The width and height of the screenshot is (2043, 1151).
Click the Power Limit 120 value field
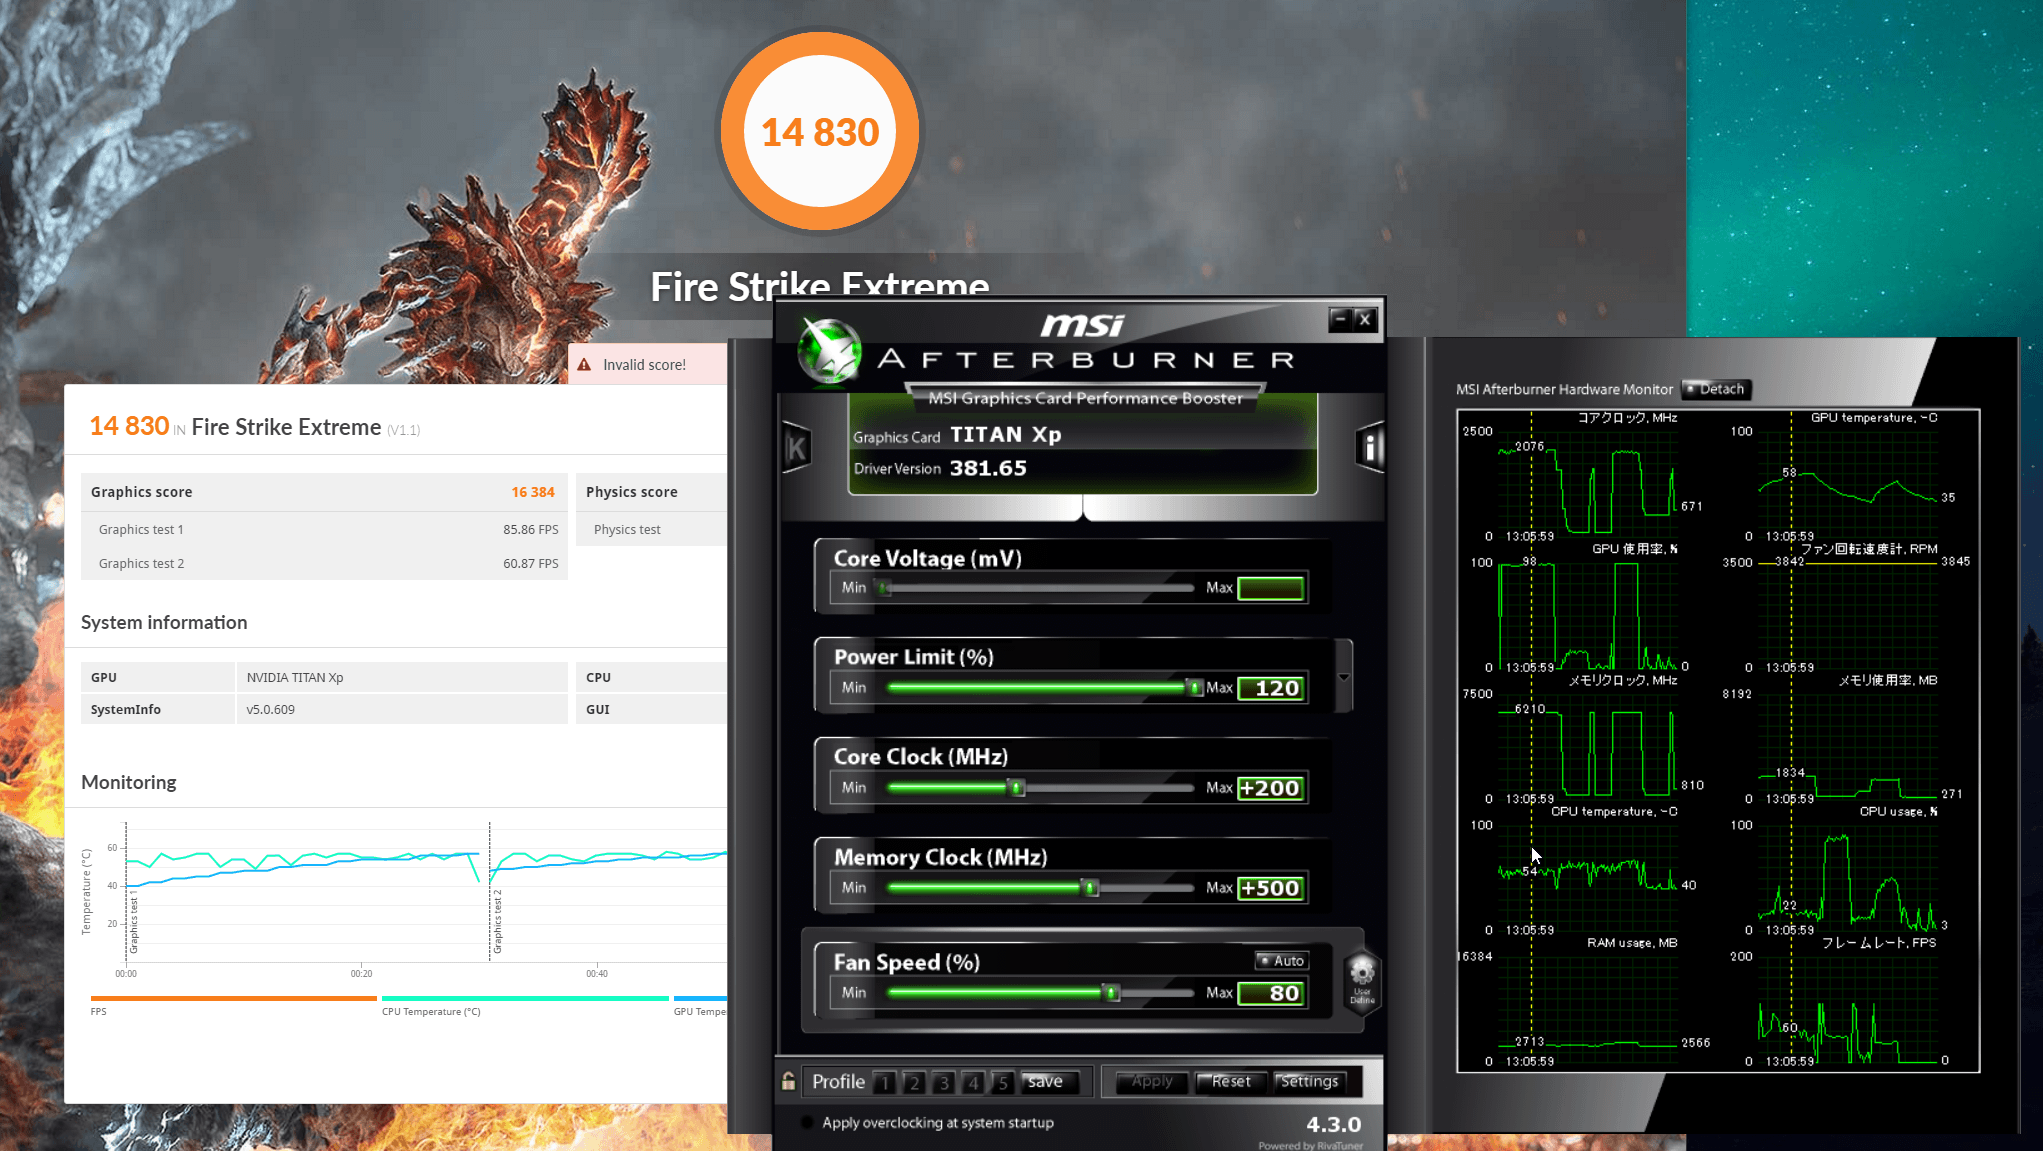pos(1270,688)
